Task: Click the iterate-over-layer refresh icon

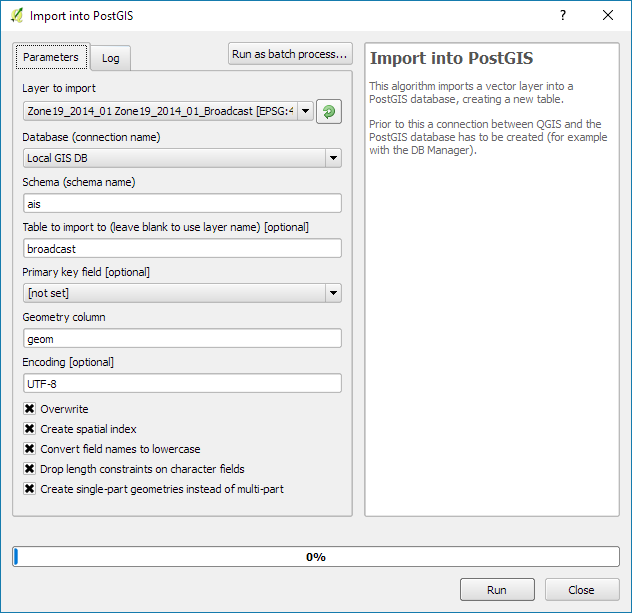Action: [x=328, y=112]
